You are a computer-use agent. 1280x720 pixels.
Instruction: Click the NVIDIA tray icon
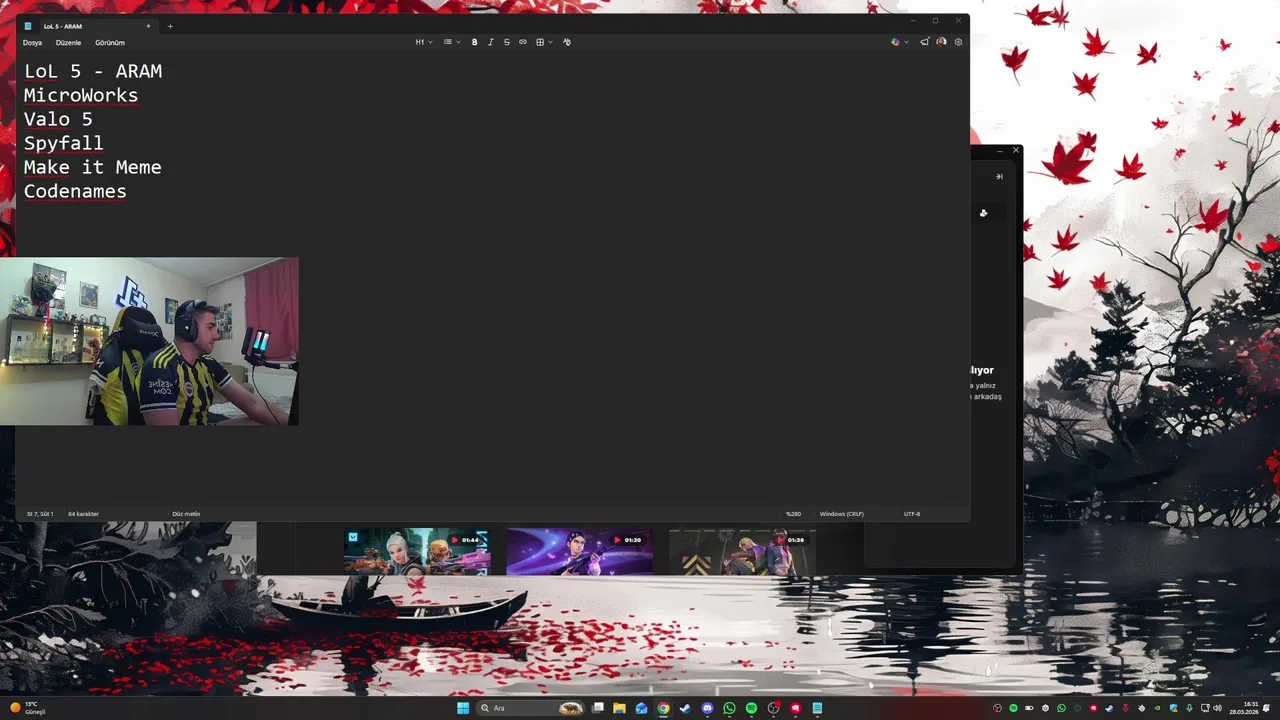(x=1157, y=708)
